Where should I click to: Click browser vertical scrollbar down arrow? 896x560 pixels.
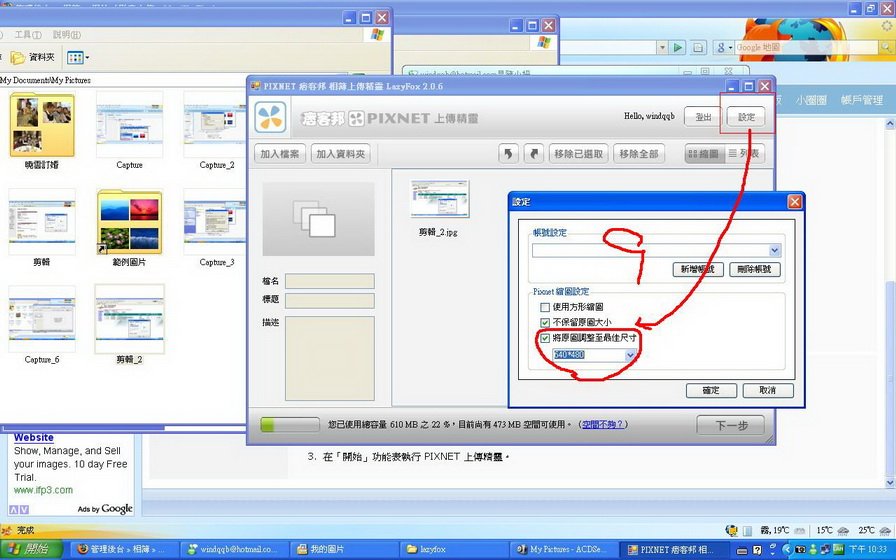890,483
